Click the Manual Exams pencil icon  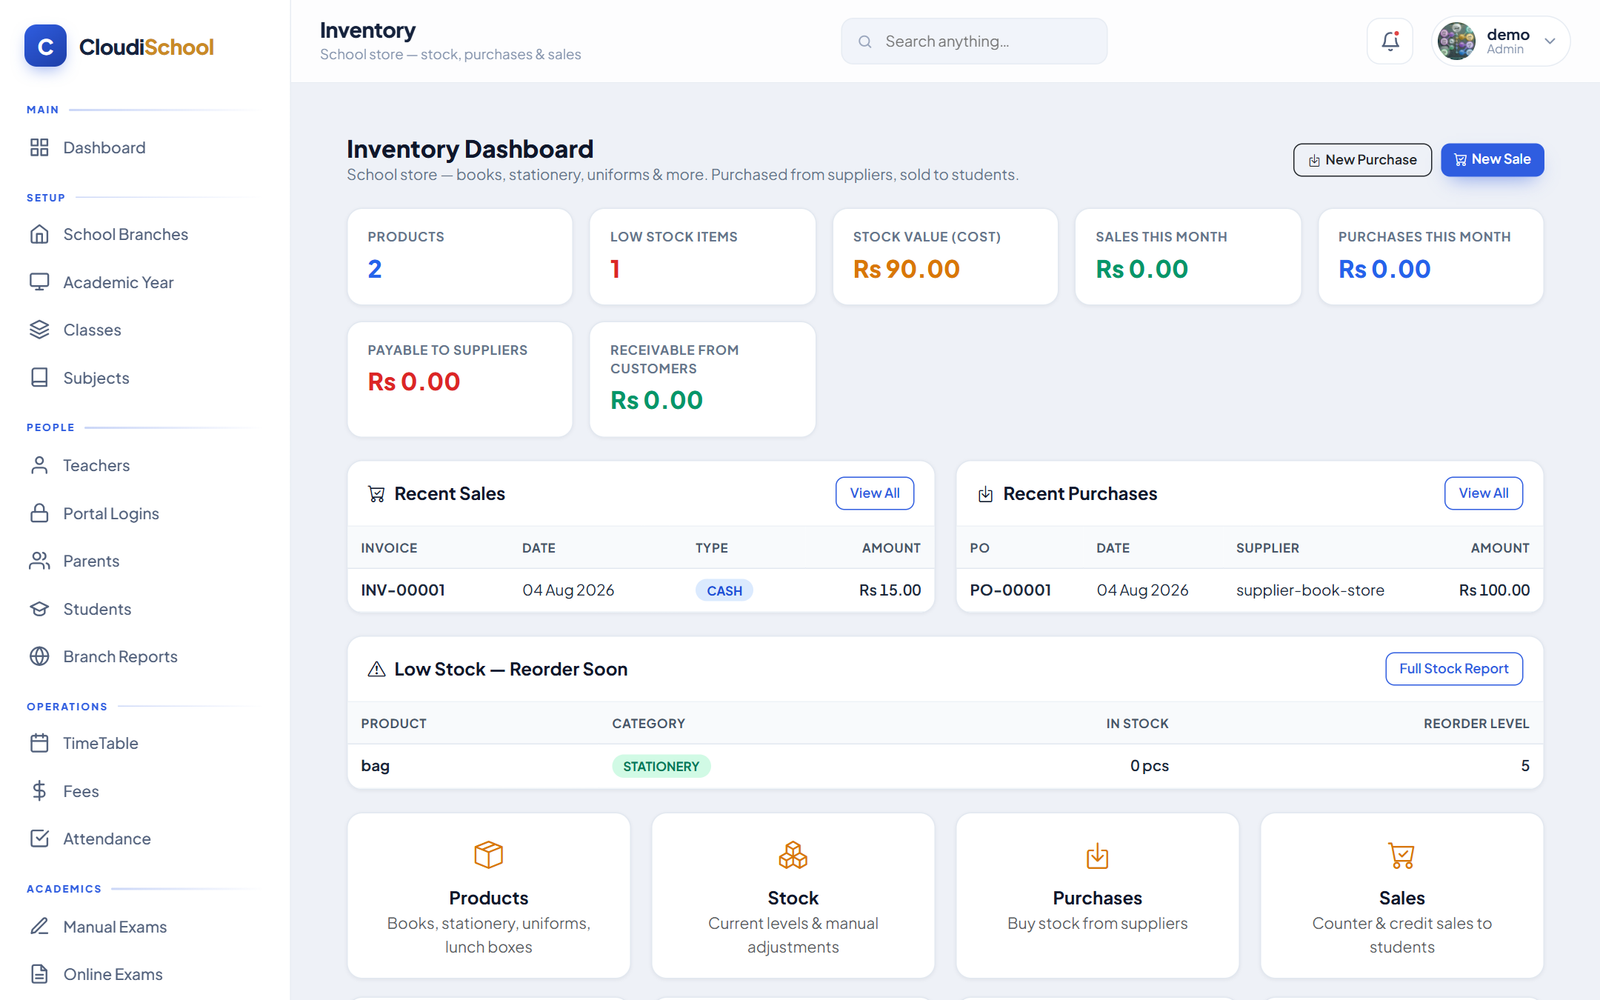point(39,926)
